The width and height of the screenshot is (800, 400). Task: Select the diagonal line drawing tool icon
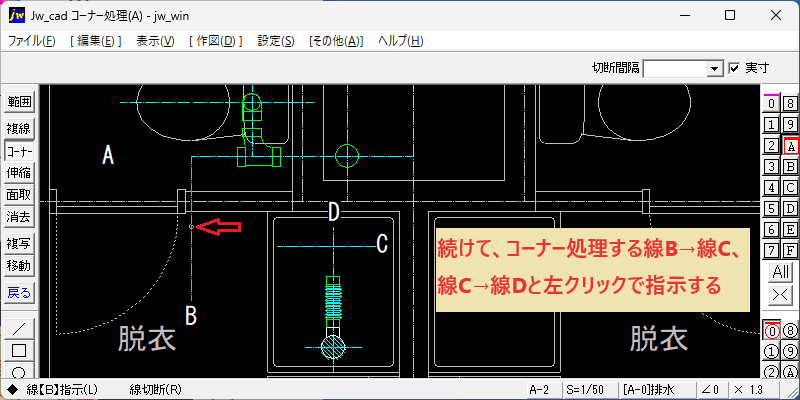(x=18, y=328)
